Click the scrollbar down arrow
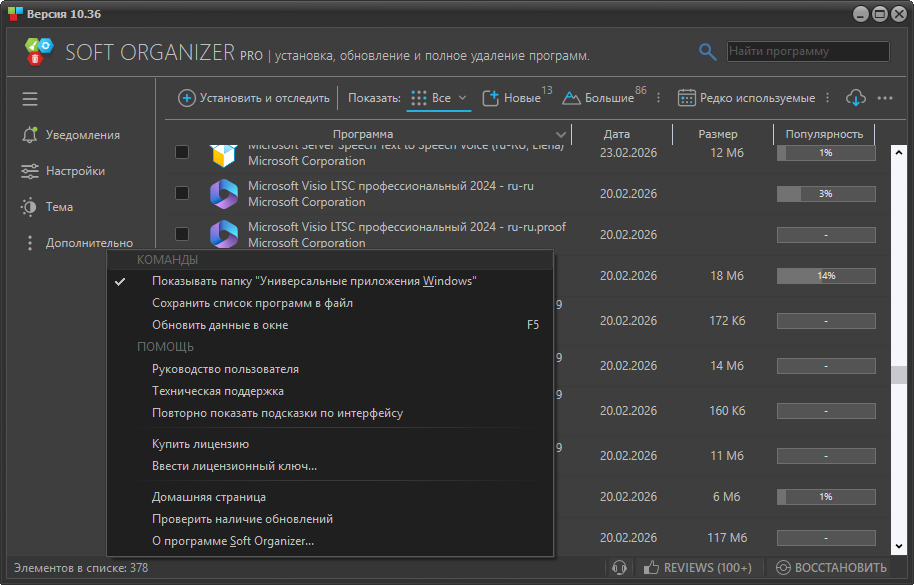Viewport: 914px width, 585px height. pos(898,547)
